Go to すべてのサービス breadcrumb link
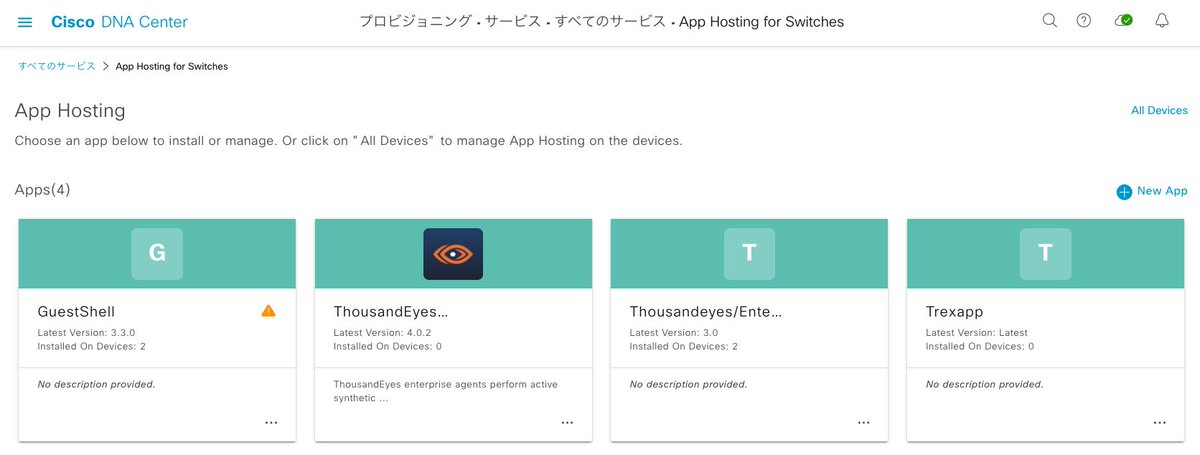Viewport: 1200px width, 455px height. point(57,66)
